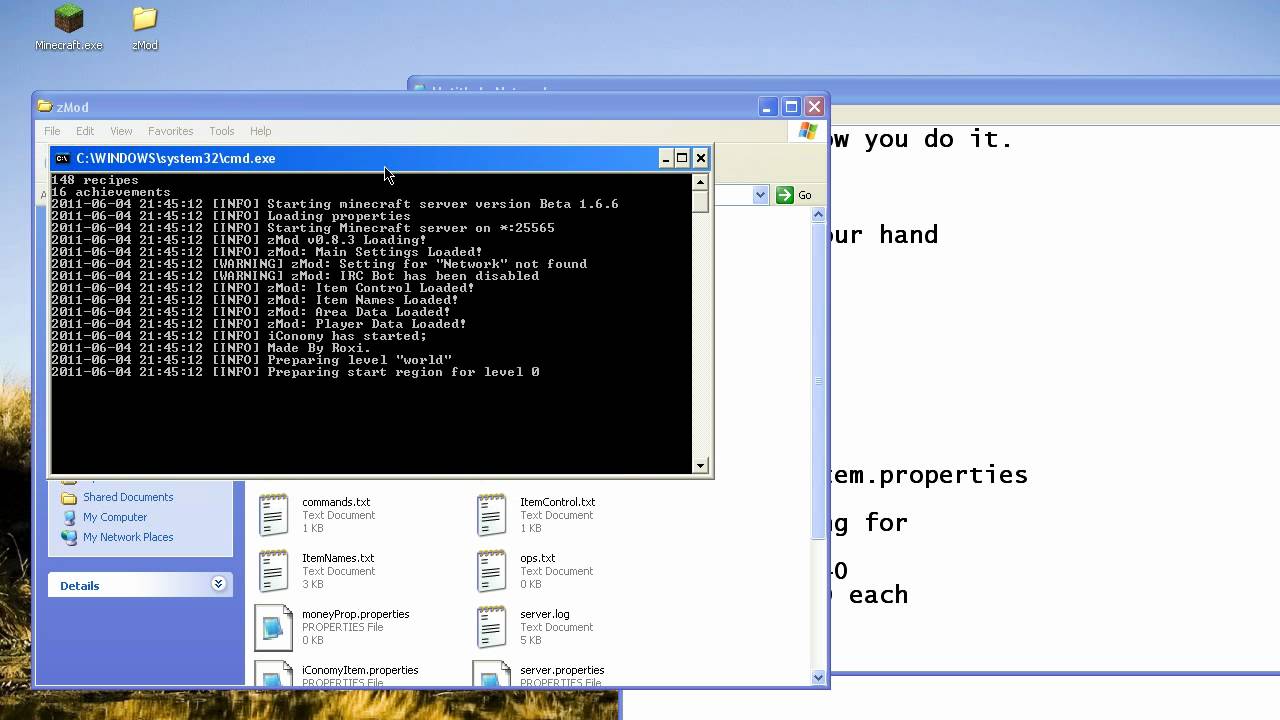The height and width of the screenshot is (720, 1280).
Task: Select the ItemControl.txt file icon
Action: click(491, 515)
